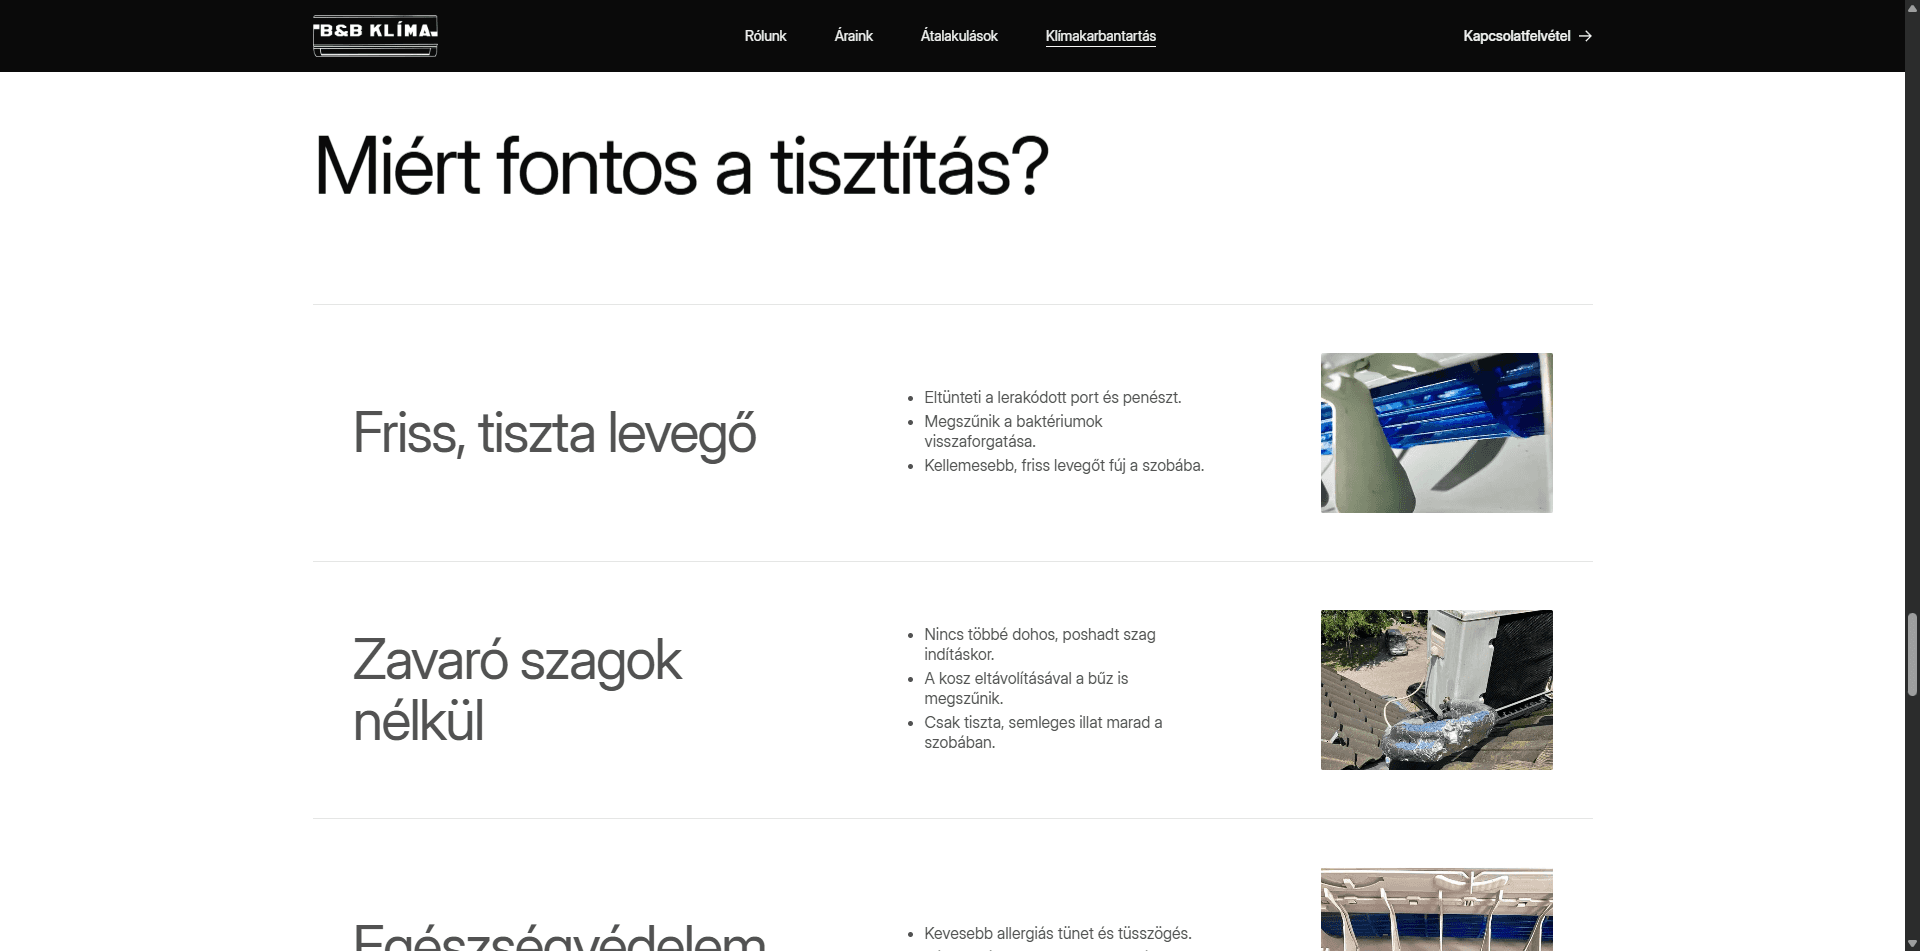Click 'Eltünteti a lerakódott port és penészt.'

[1052, 397]
